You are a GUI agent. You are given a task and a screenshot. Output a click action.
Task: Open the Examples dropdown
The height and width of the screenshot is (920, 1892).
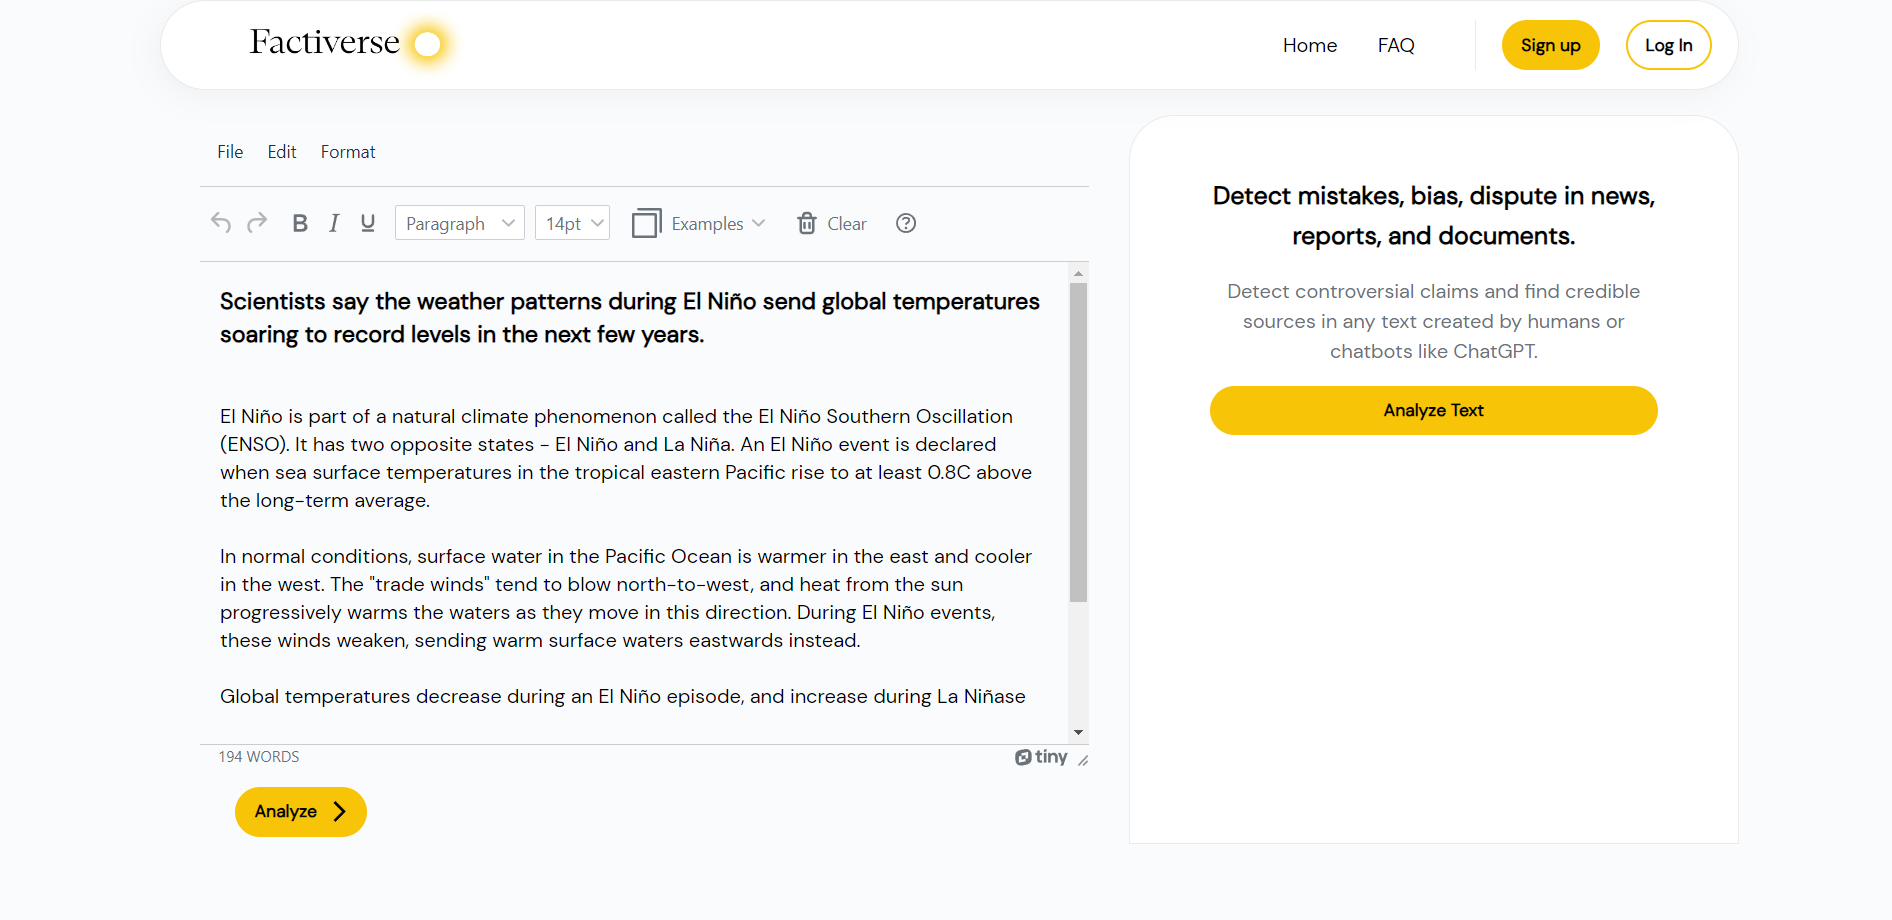point(699,223)
